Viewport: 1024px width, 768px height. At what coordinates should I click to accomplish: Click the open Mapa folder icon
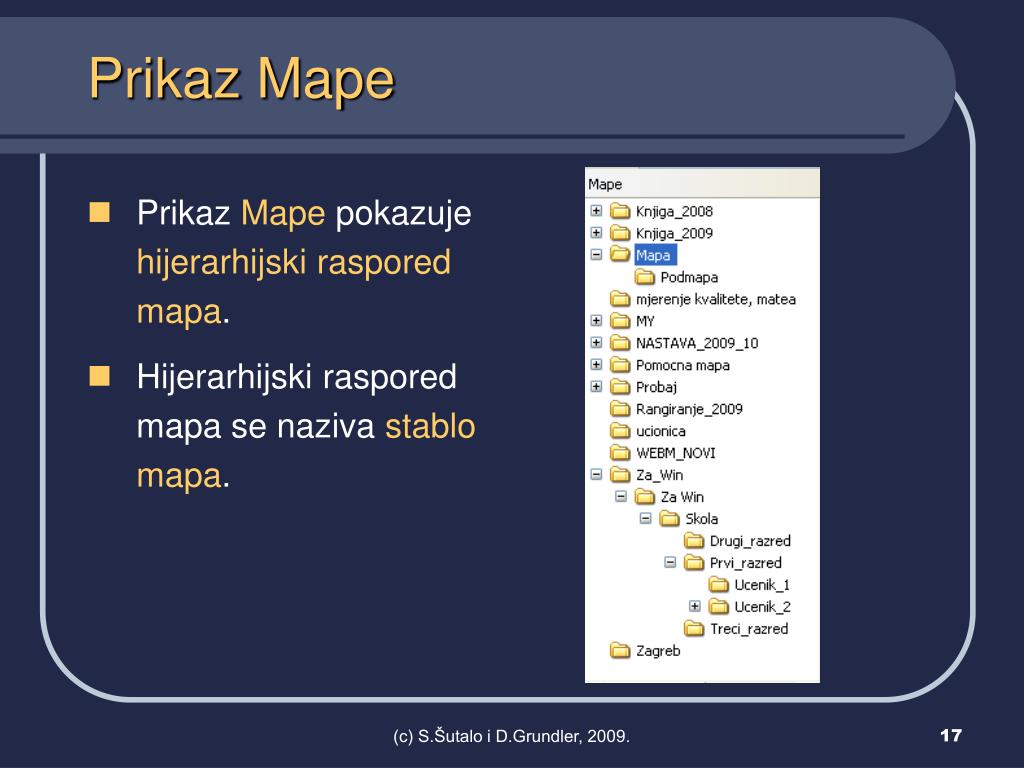[x=620, y=254]
